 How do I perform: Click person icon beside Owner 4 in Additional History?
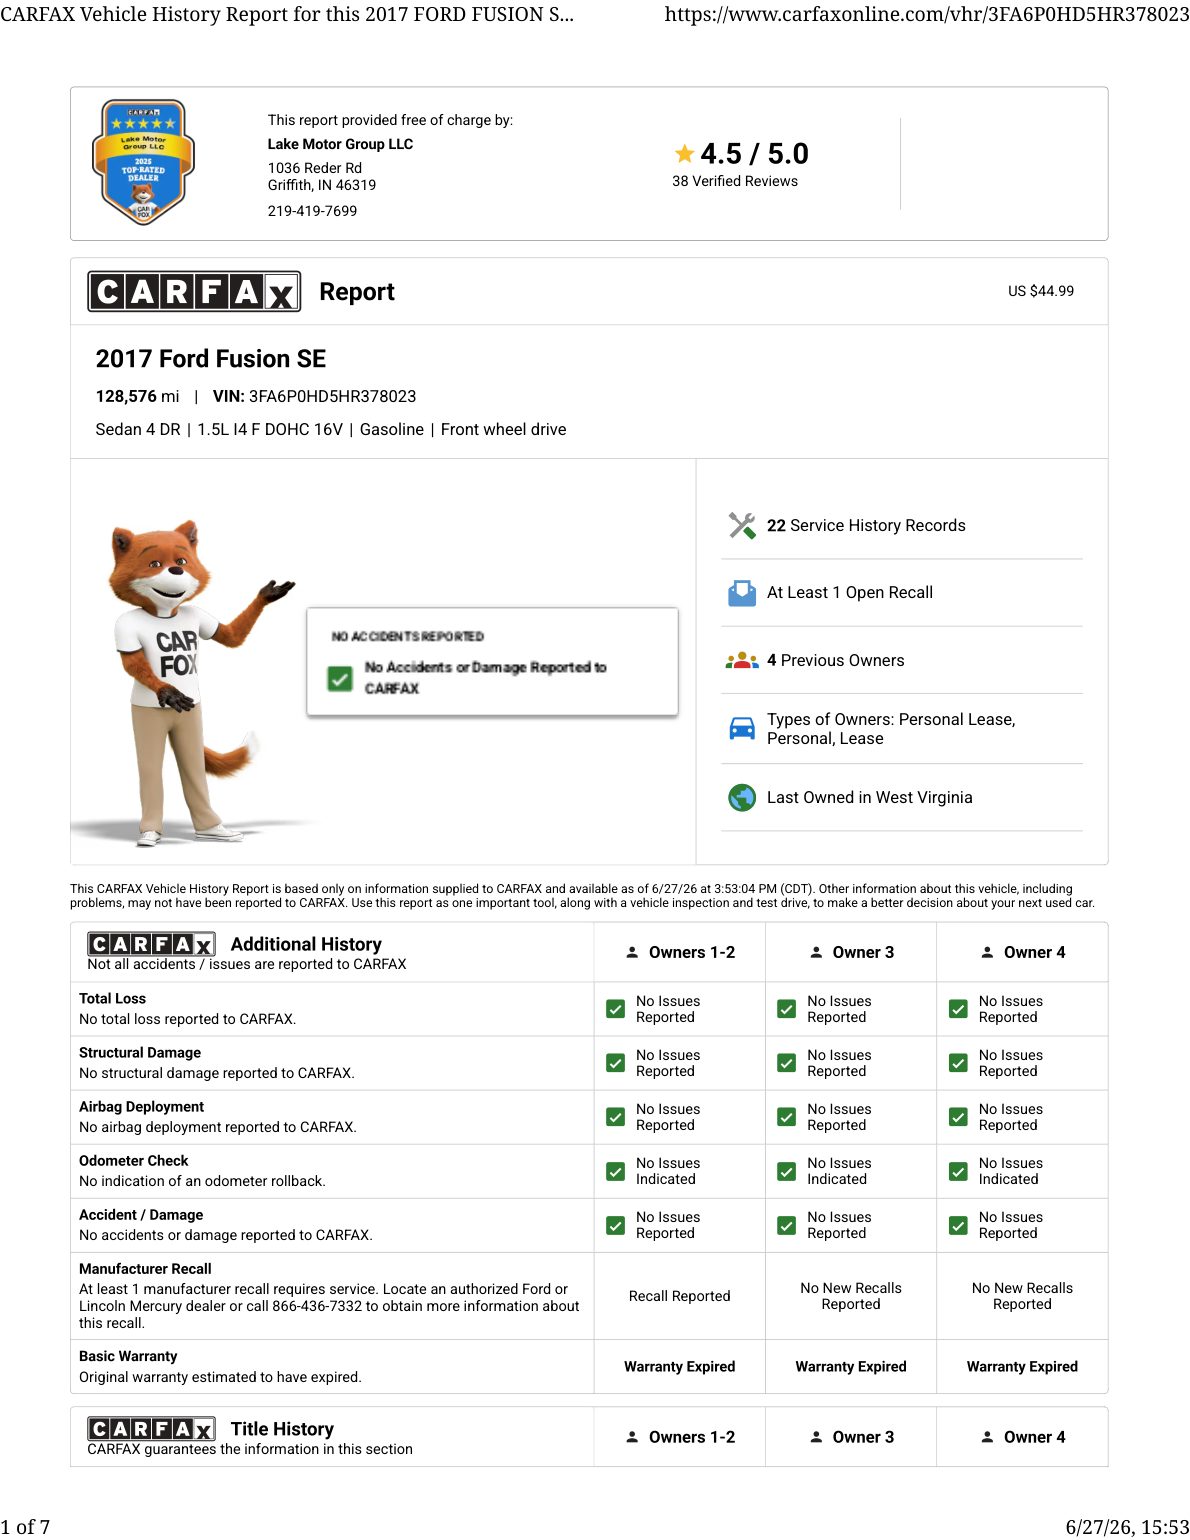987,952
